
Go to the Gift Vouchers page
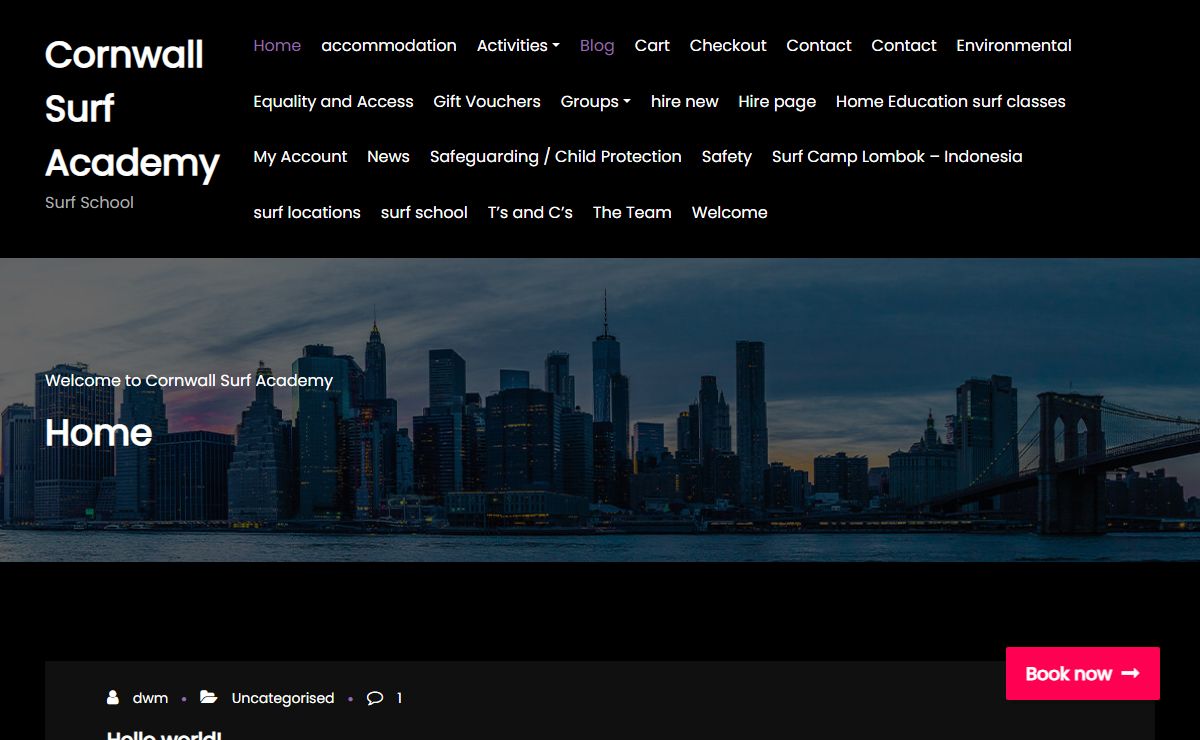tap(487, 102)
